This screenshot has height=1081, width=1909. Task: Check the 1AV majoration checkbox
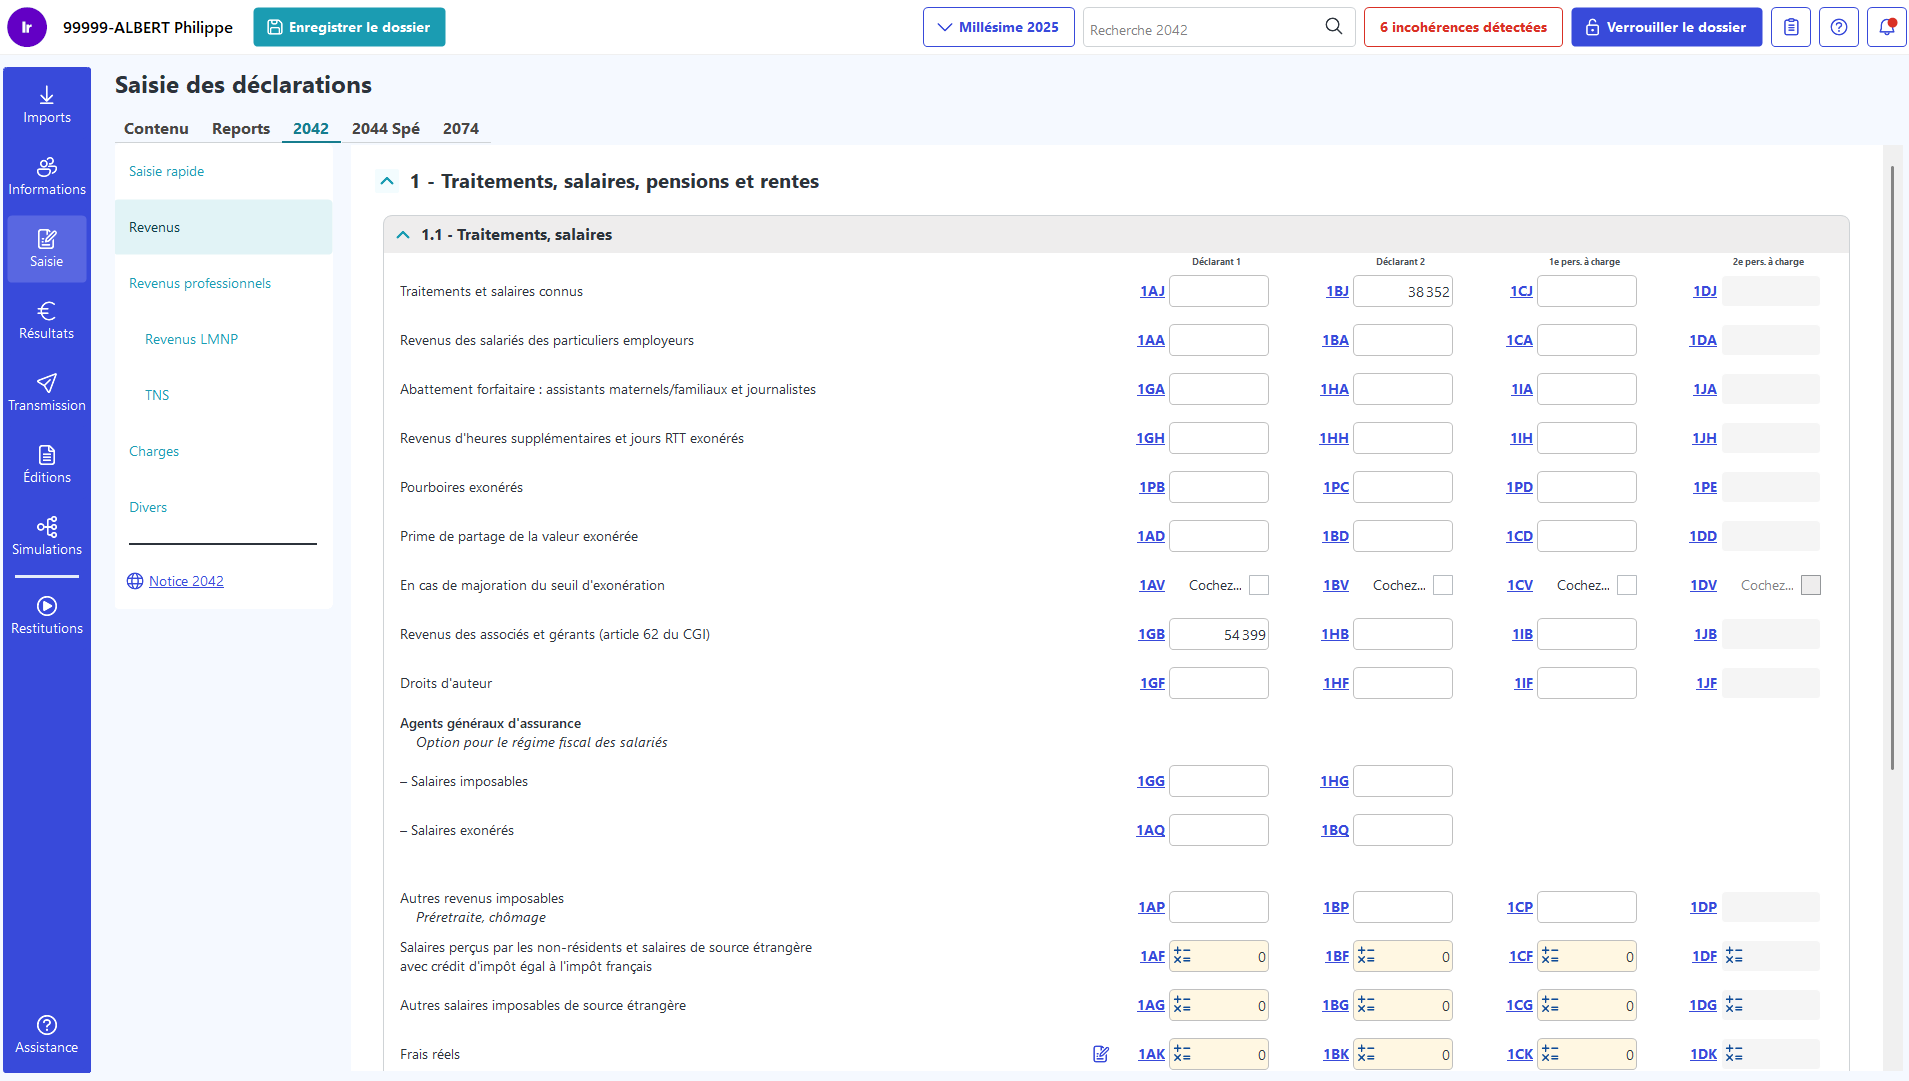pyautogui.click(x=1259, y=586)
